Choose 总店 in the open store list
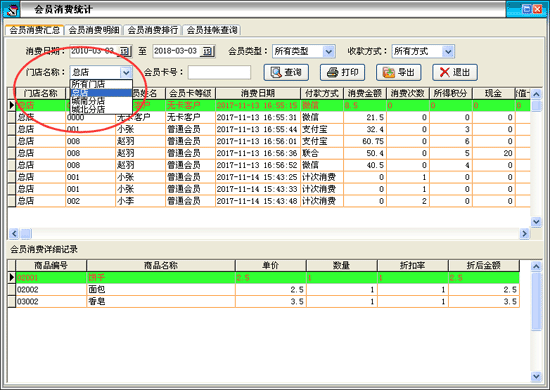This screenshot has height=390, width=550. tap(101, 93)
